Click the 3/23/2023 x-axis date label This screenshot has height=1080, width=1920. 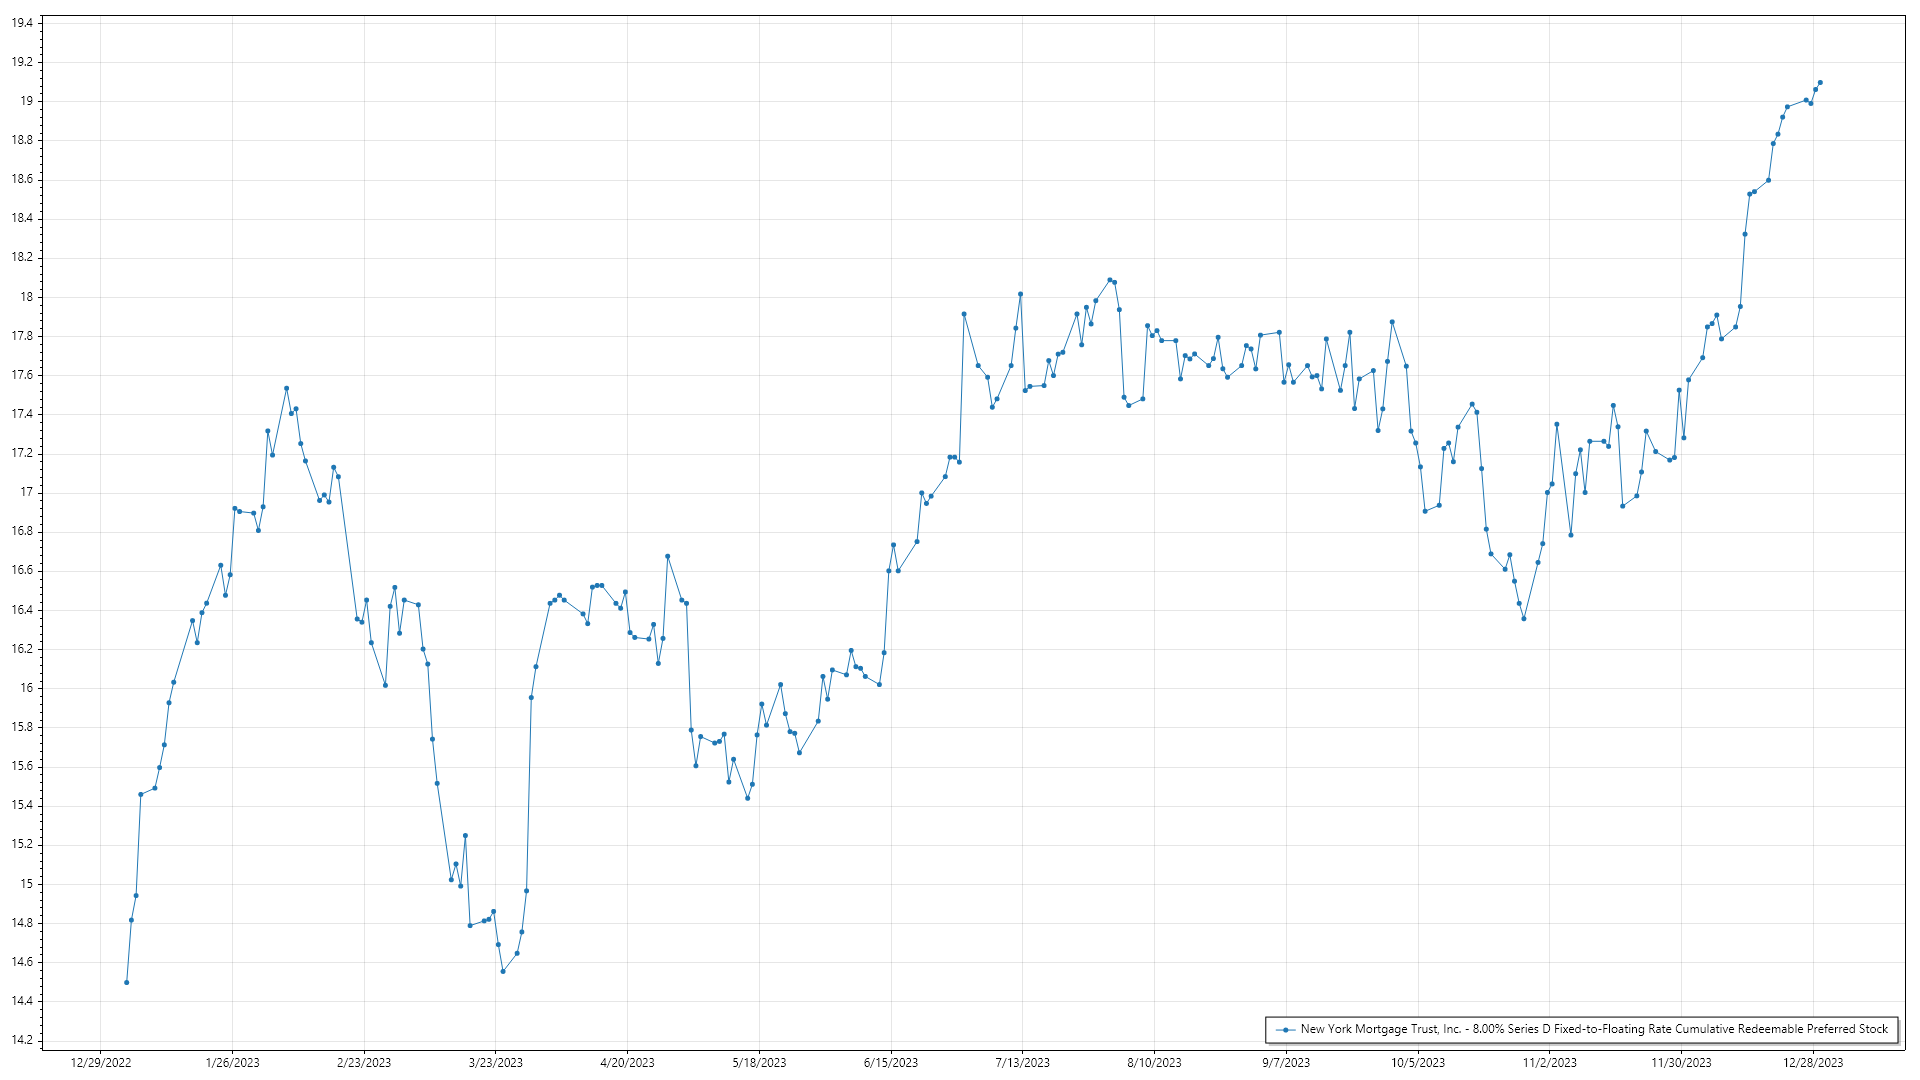point(496,1063)
